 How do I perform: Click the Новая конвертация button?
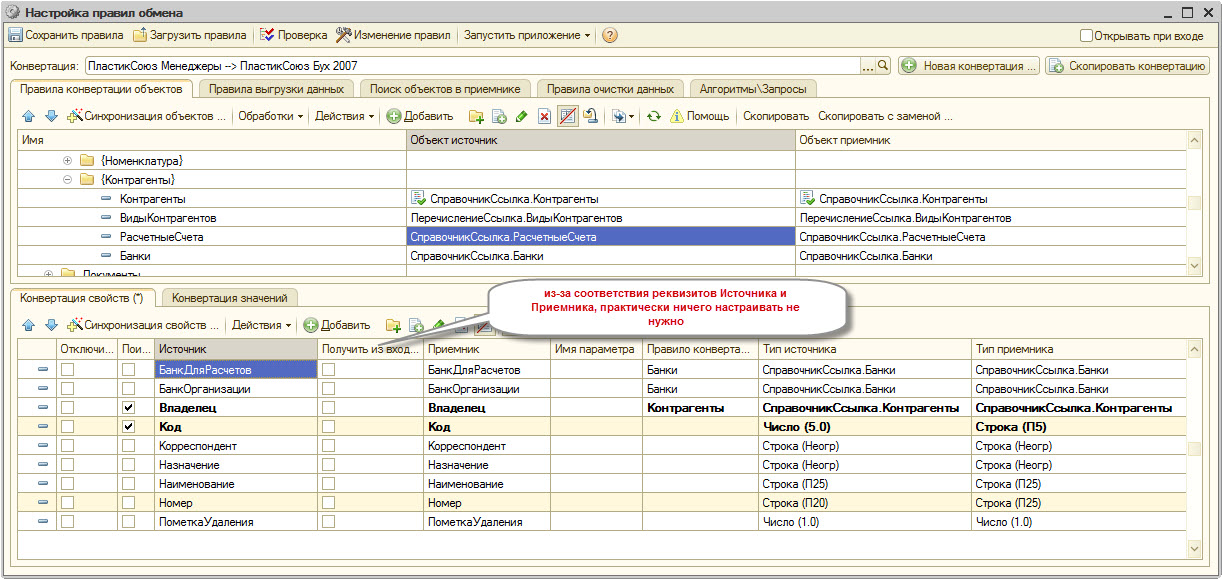tap(968, 66)
